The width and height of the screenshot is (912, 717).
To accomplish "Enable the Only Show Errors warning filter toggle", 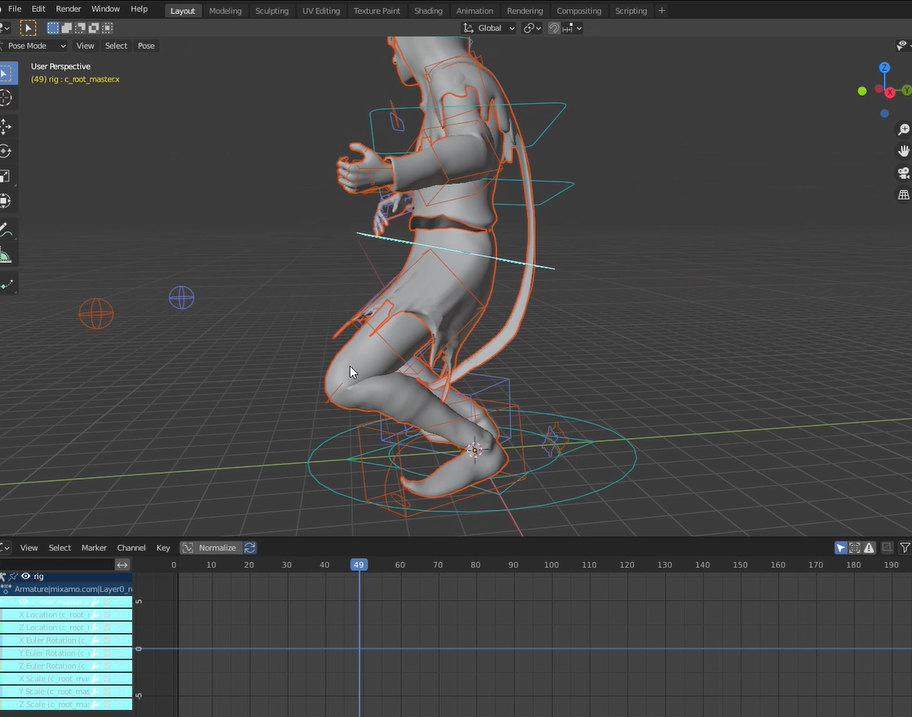I will [869, 547].
